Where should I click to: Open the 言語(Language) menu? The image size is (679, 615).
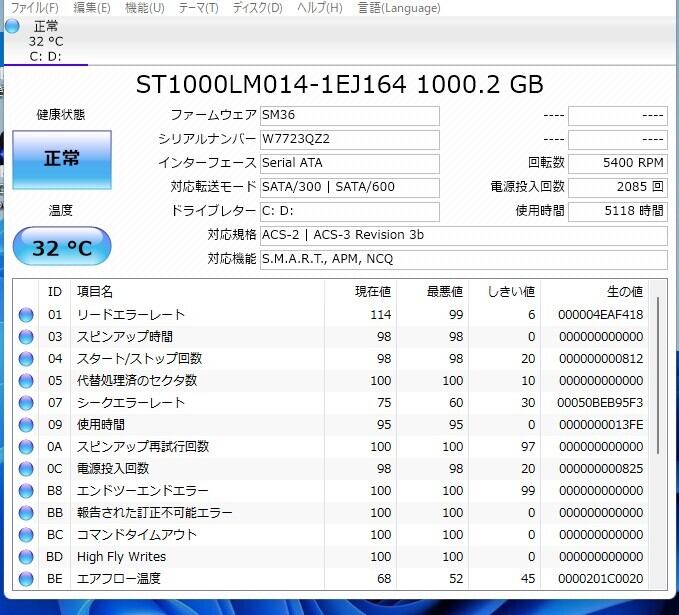[399, 8]
